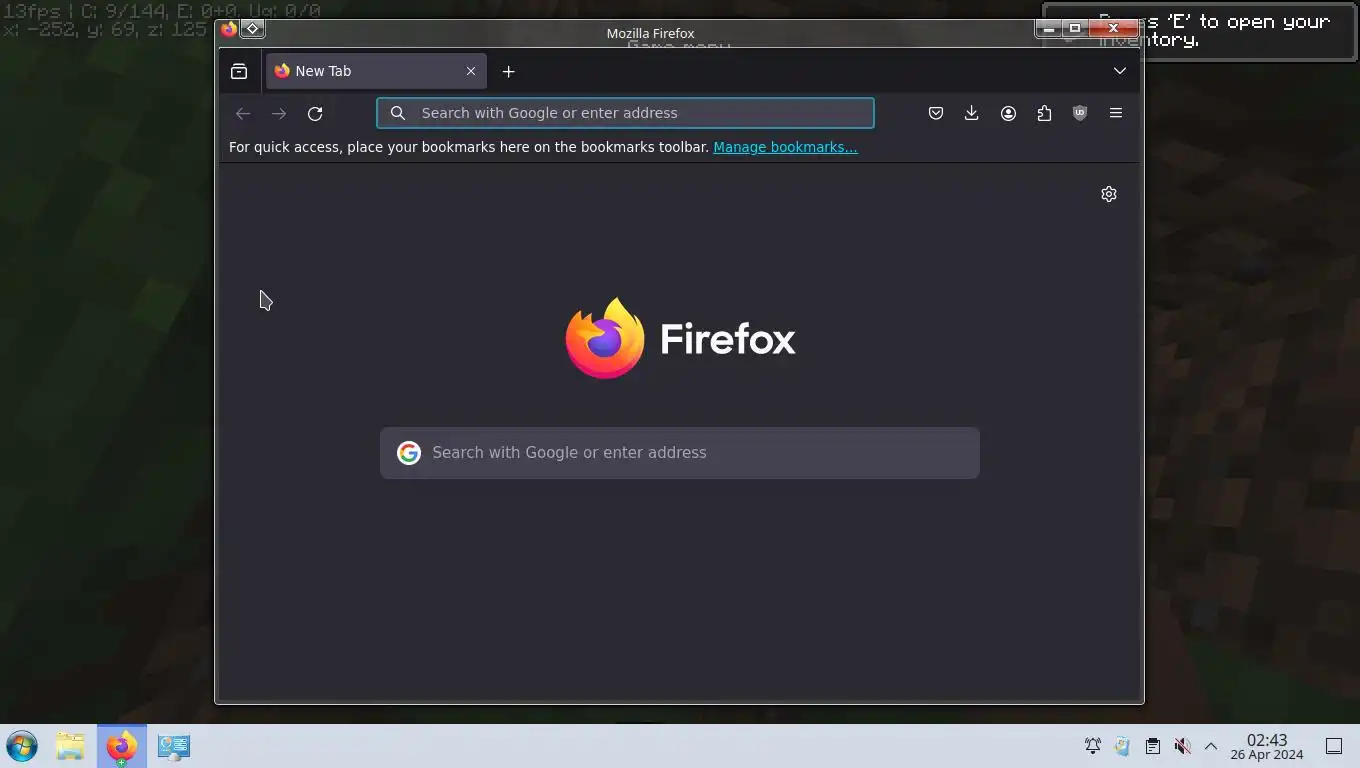The width and height of the screenshot is (1360, 768).
Task: Minimize the Mozilla Firefox window
Action: pyautogui.click(x=1048, y=28)
